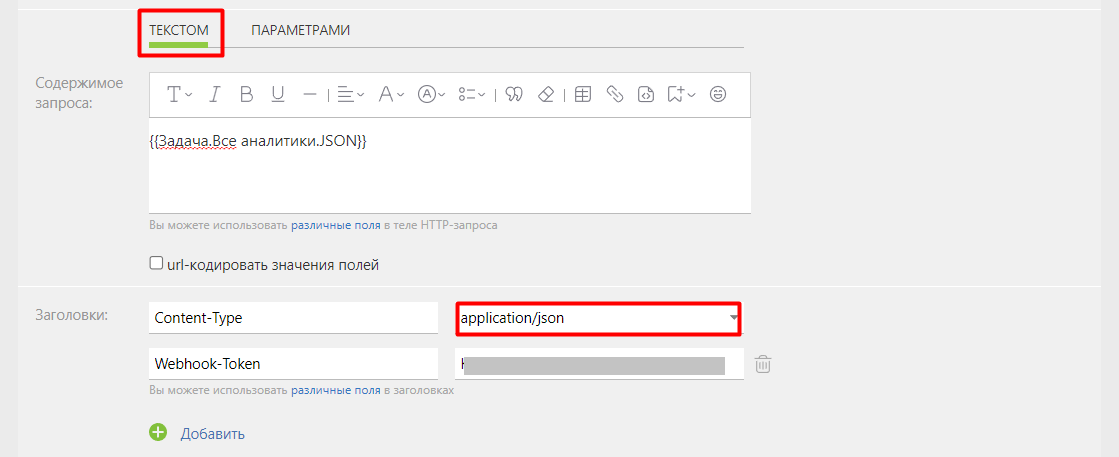Viewport: 1119px width, 457px height.
Task: Switch to the ТЕКСТОМ tab
Action: click(178, 30)
